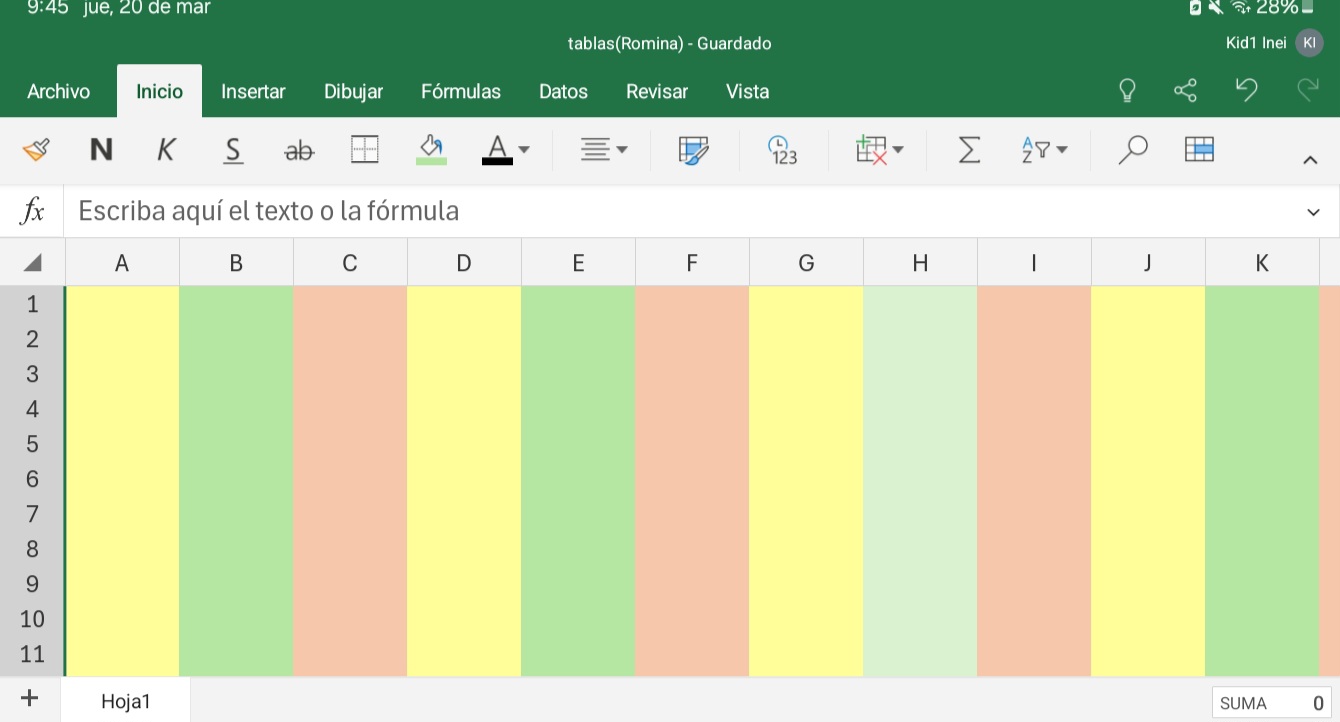Add a new sheet with plus button

[x=29, y=699]
